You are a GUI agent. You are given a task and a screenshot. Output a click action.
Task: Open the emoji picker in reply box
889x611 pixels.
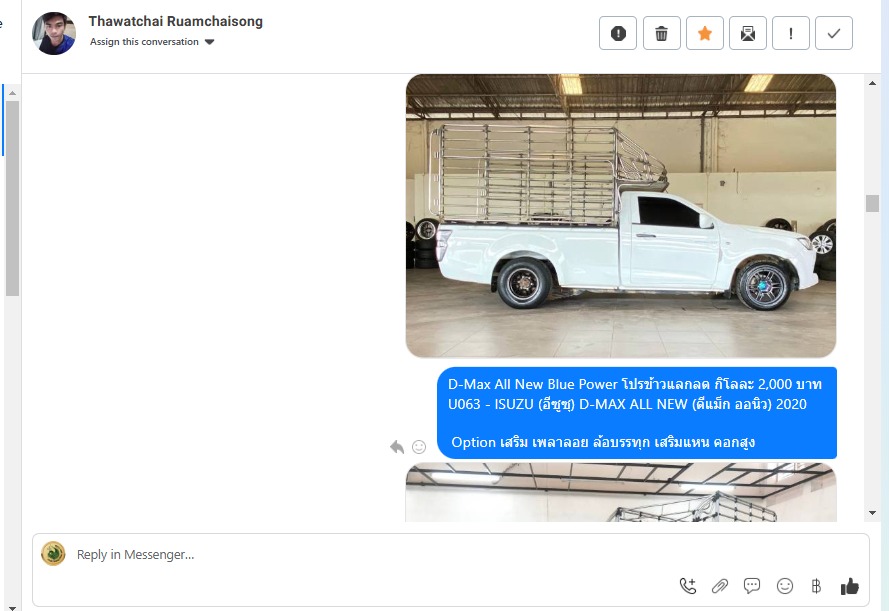[785, 586]
